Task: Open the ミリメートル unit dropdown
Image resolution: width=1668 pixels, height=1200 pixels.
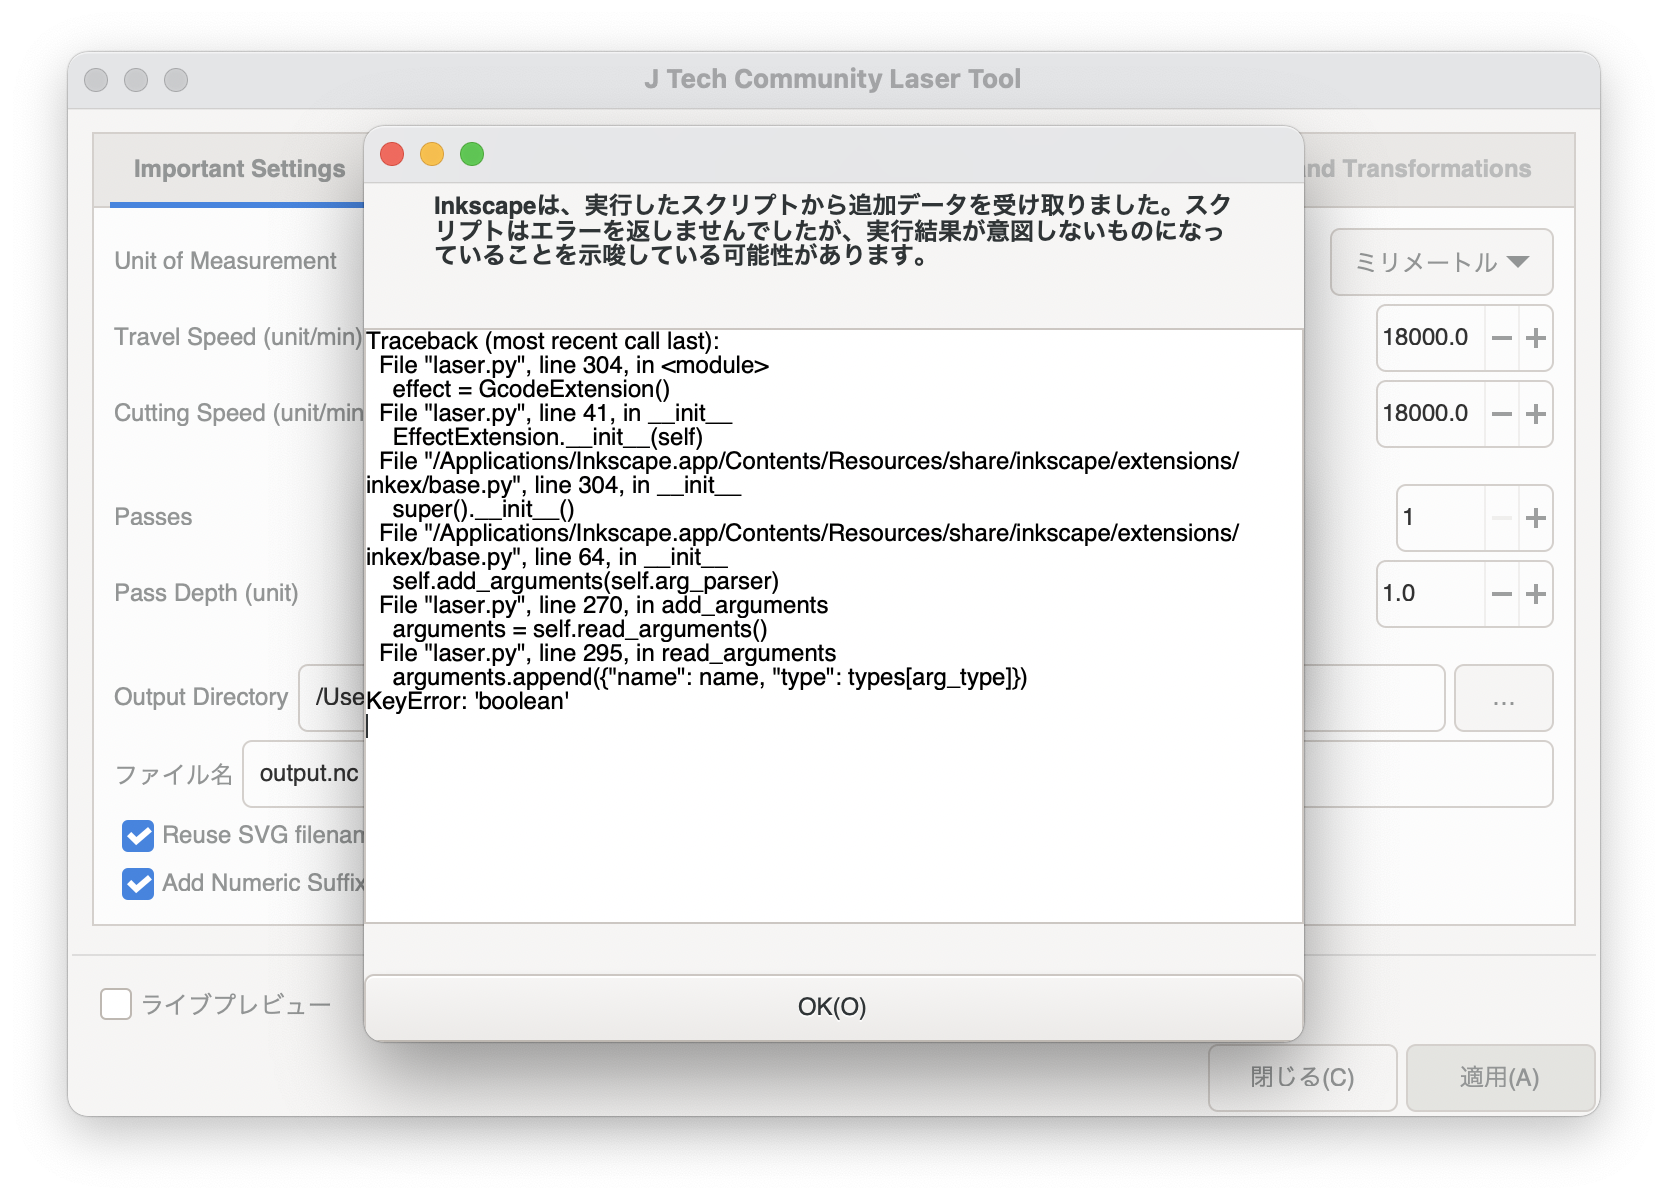Action: tap(1440, 261)
